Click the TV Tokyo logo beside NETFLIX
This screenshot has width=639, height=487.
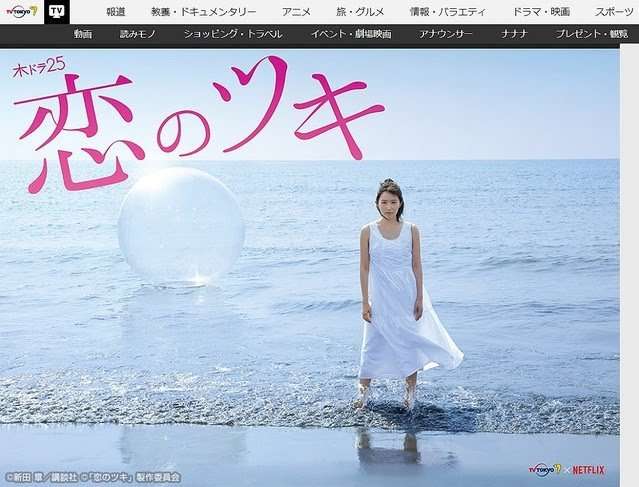(545, 469)
